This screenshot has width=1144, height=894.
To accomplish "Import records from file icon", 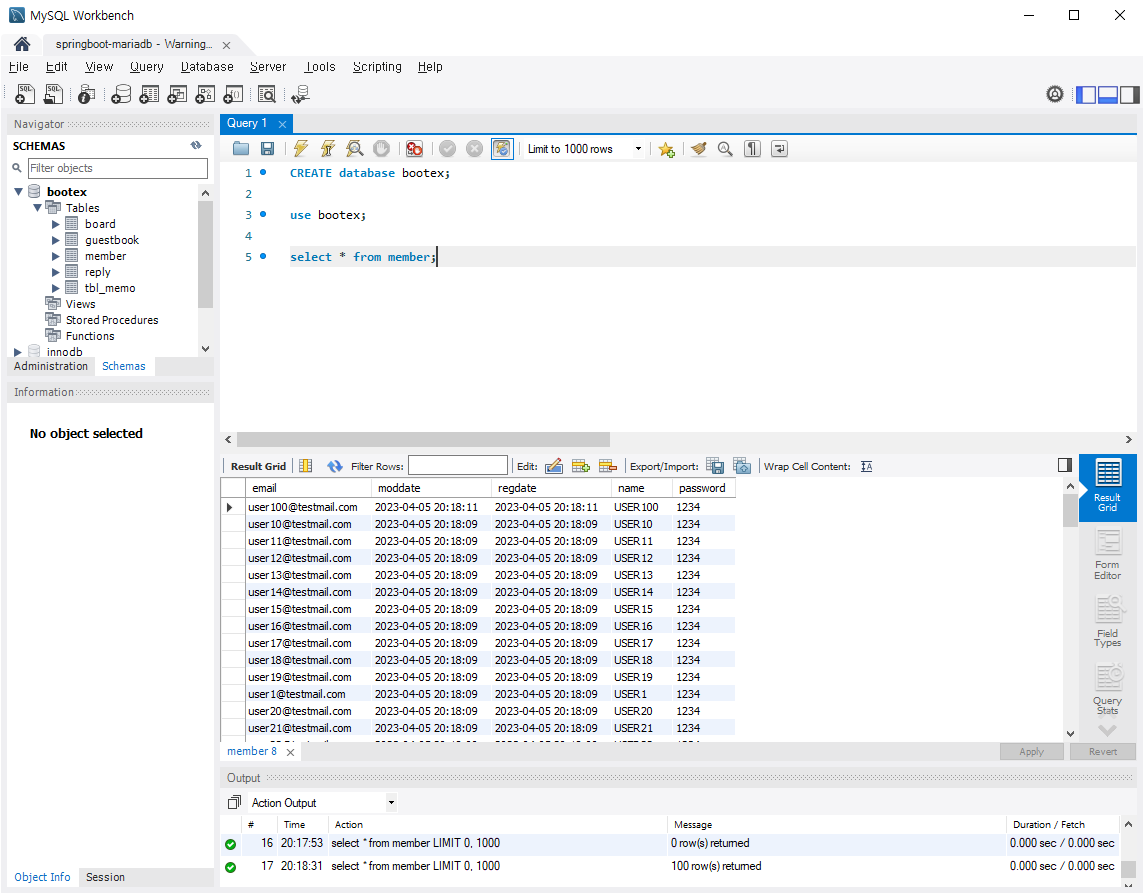I will [x=742, y=466].
